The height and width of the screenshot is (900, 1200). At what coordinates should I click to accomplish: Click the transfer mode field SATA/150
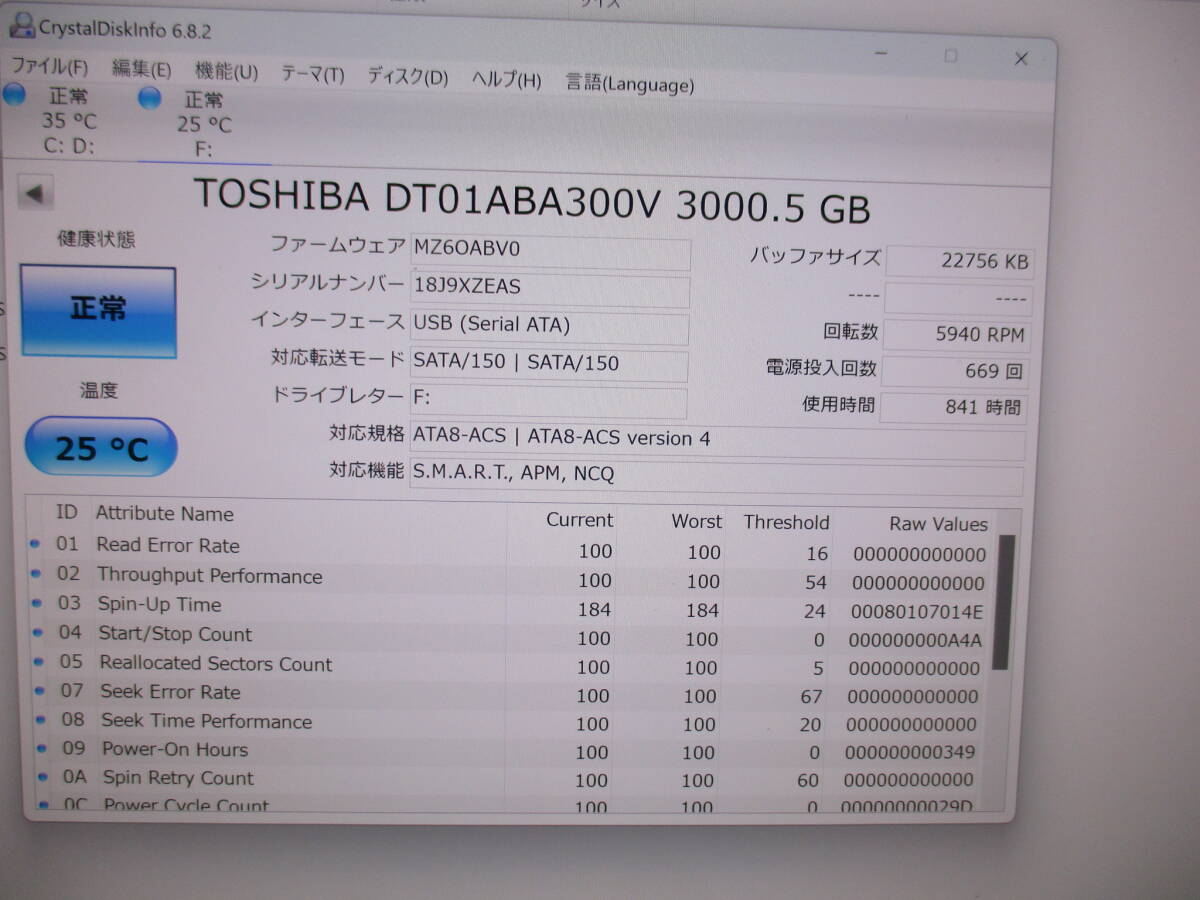coord(549,363)
